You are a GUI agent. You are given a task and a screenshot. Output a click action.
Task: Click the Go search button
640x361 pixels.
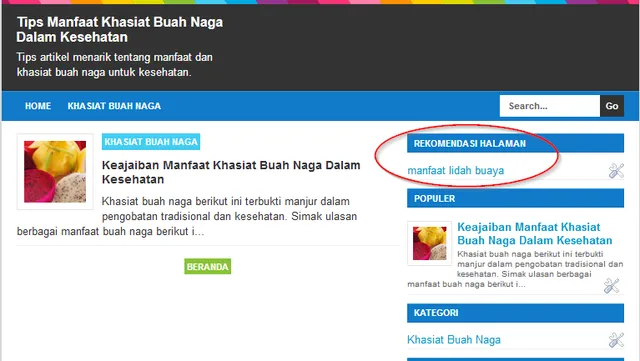[612, 106]
